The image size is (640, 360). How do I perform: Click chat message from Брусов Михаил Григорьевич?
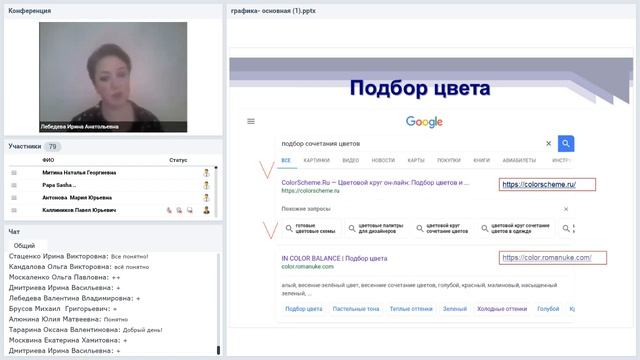coord(63,309)
